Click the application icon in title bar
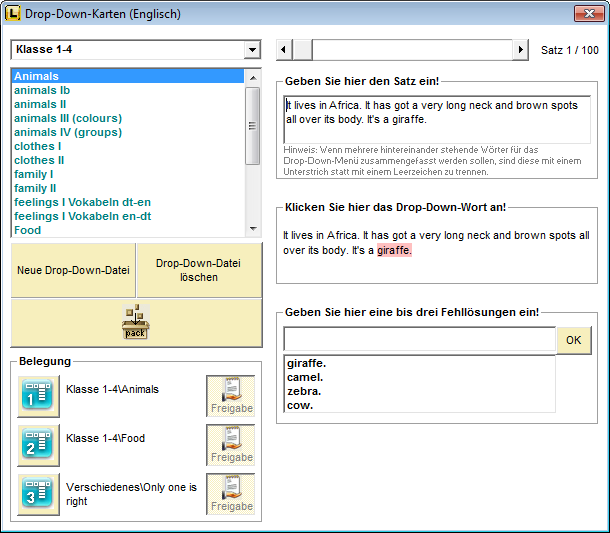Viewport: 610px width, 533px height. coord(13,13)
